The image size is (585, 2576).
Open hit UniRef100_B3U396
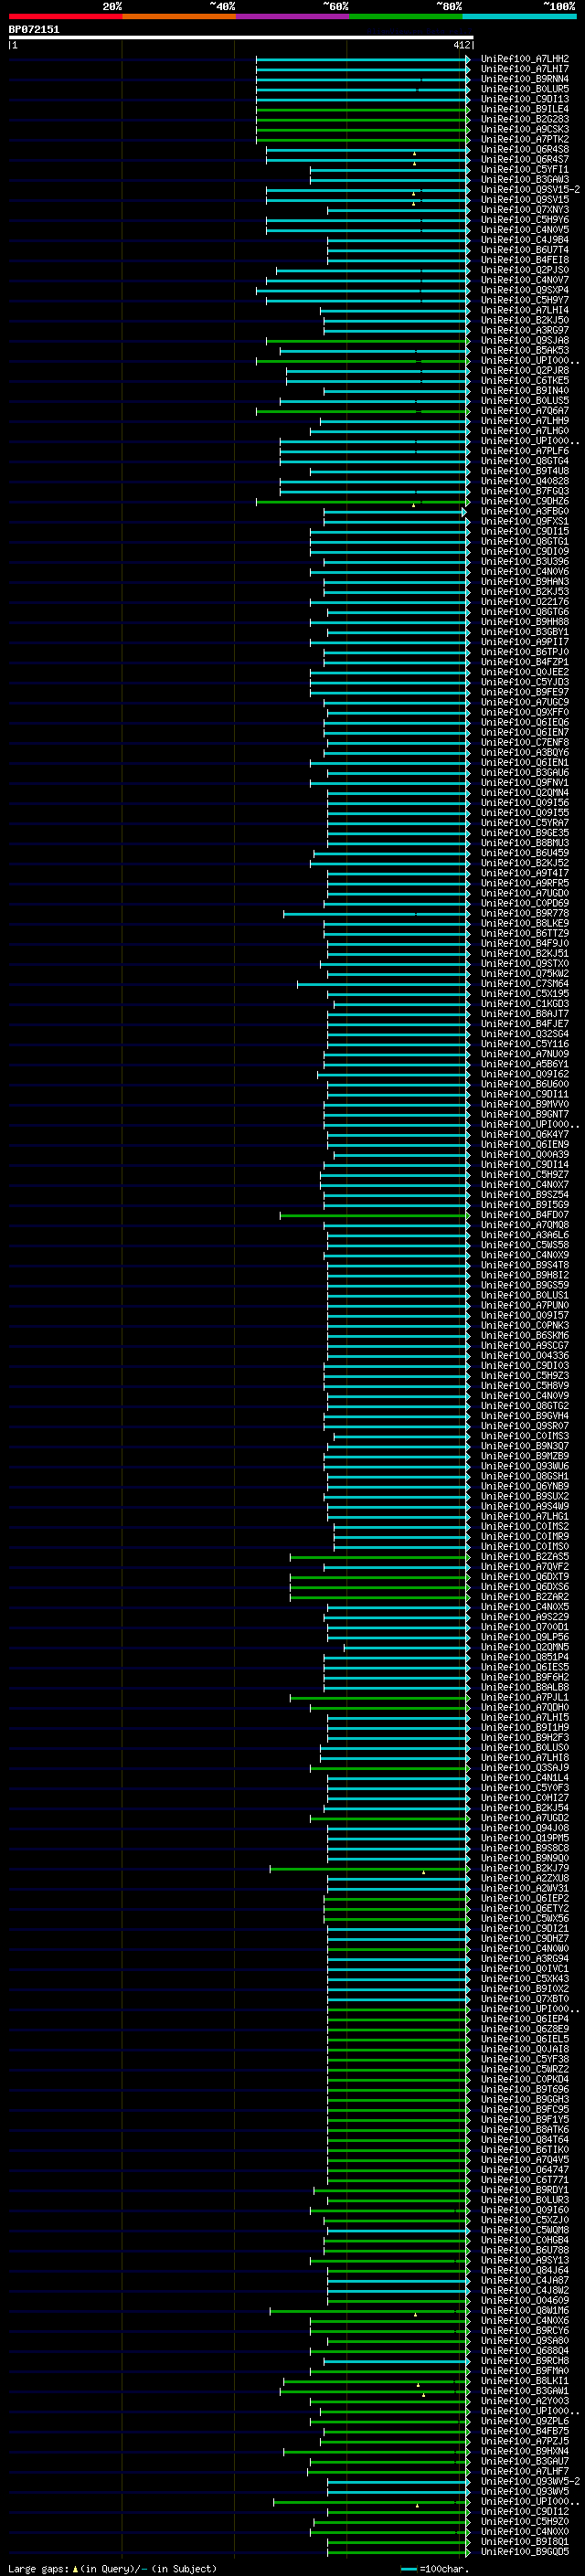click(525, 561)
